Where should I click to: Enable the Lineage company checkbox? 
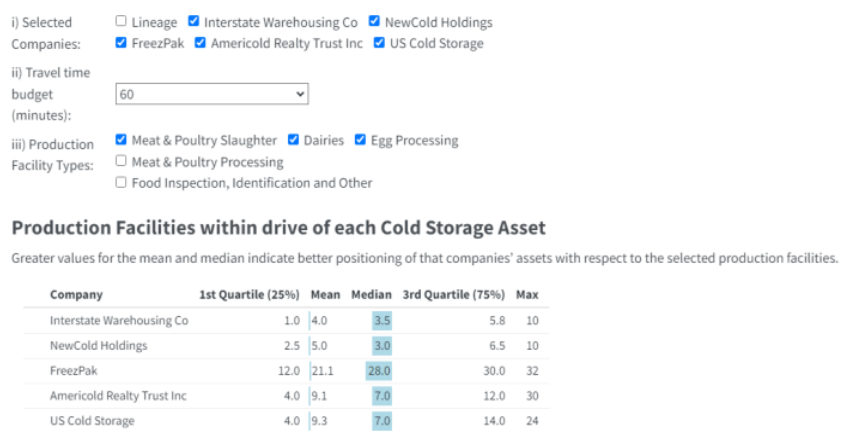coord(121,21)
